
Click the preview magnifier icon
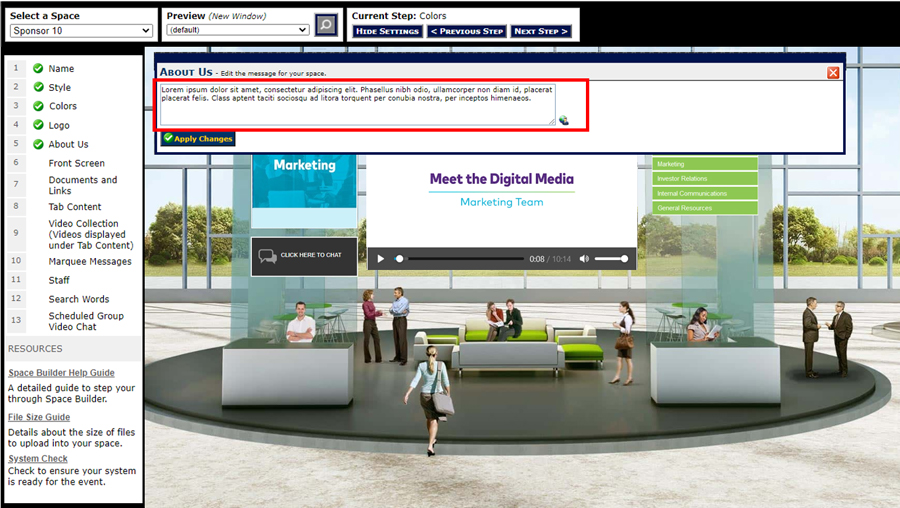pyautogui.click(x=326, y=25)
